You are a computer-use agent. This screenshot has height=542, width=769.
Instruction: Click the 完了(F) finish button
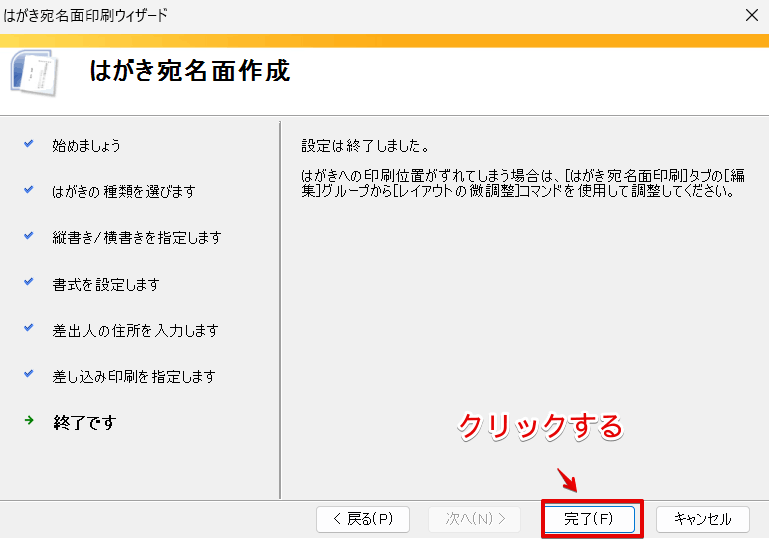[x=590, y=519]
